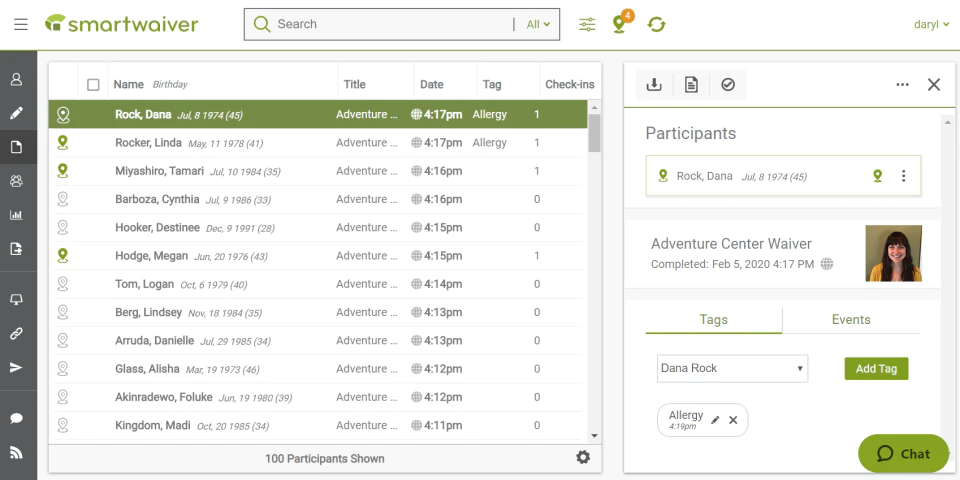This screenshot has width=960, height=480.
Task: Toggle check-in marker for Rocker, Linda
Action: (x=63, y=142)
